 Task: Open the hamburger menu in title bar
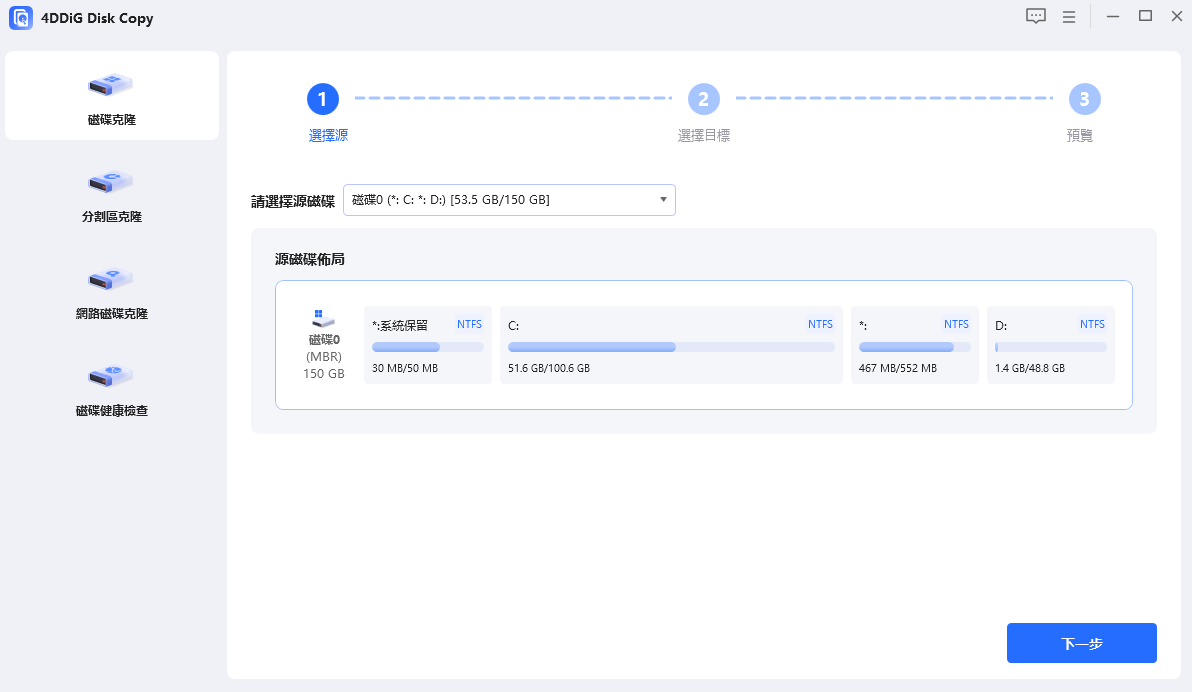tap(1069, 17)
